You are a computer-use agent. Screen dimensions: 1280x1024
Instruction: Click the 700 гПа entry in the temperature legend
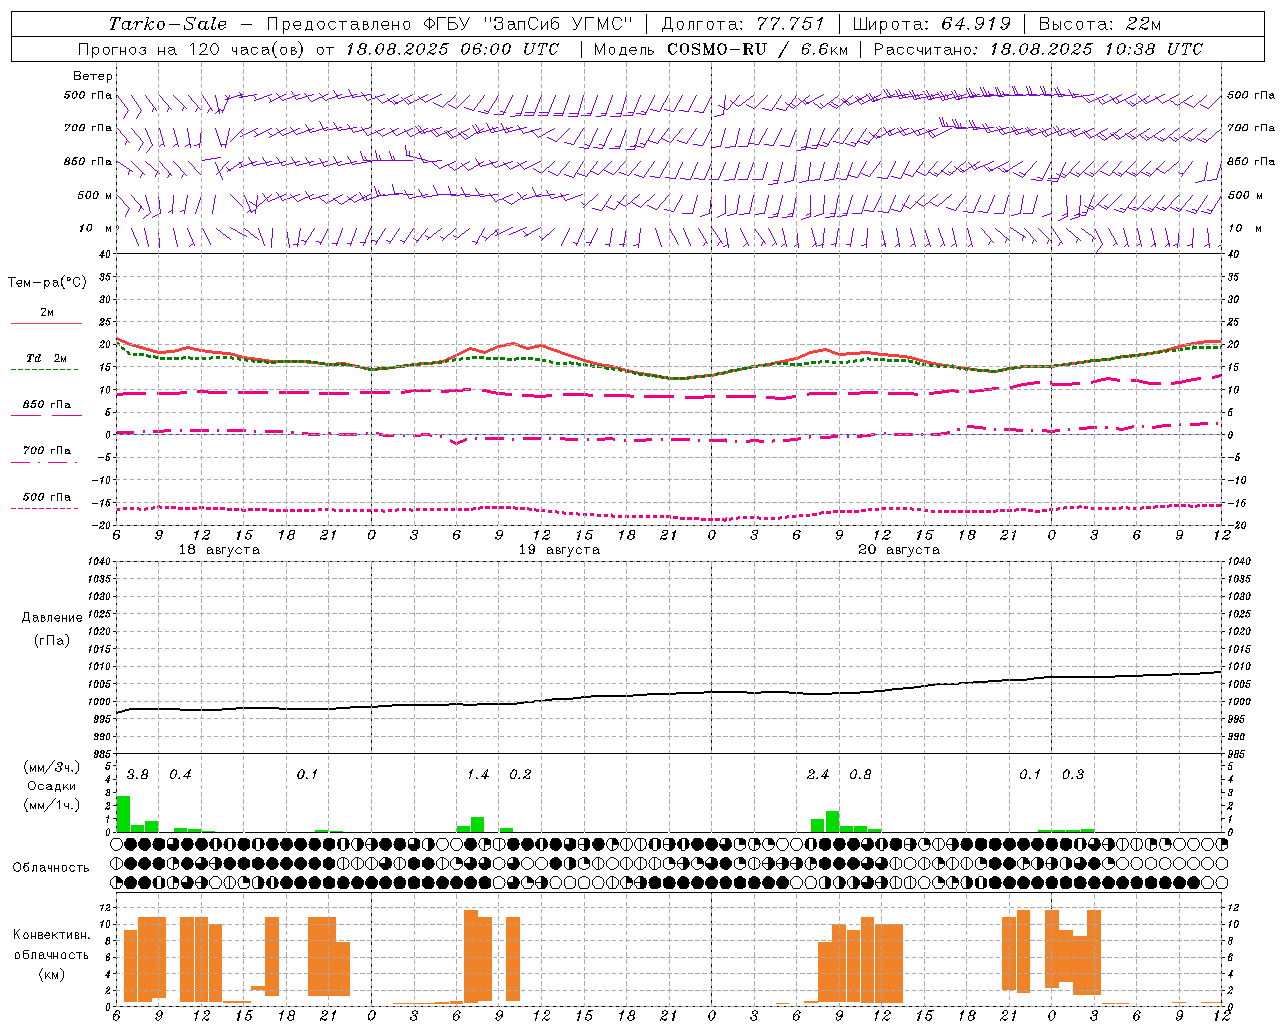[47, 451]
